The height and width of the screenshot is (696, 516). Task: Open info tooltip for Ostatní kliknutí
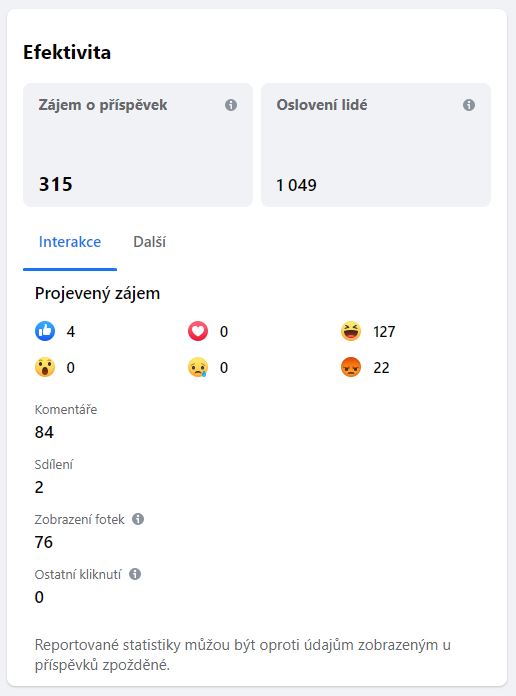tap(135, 574)
